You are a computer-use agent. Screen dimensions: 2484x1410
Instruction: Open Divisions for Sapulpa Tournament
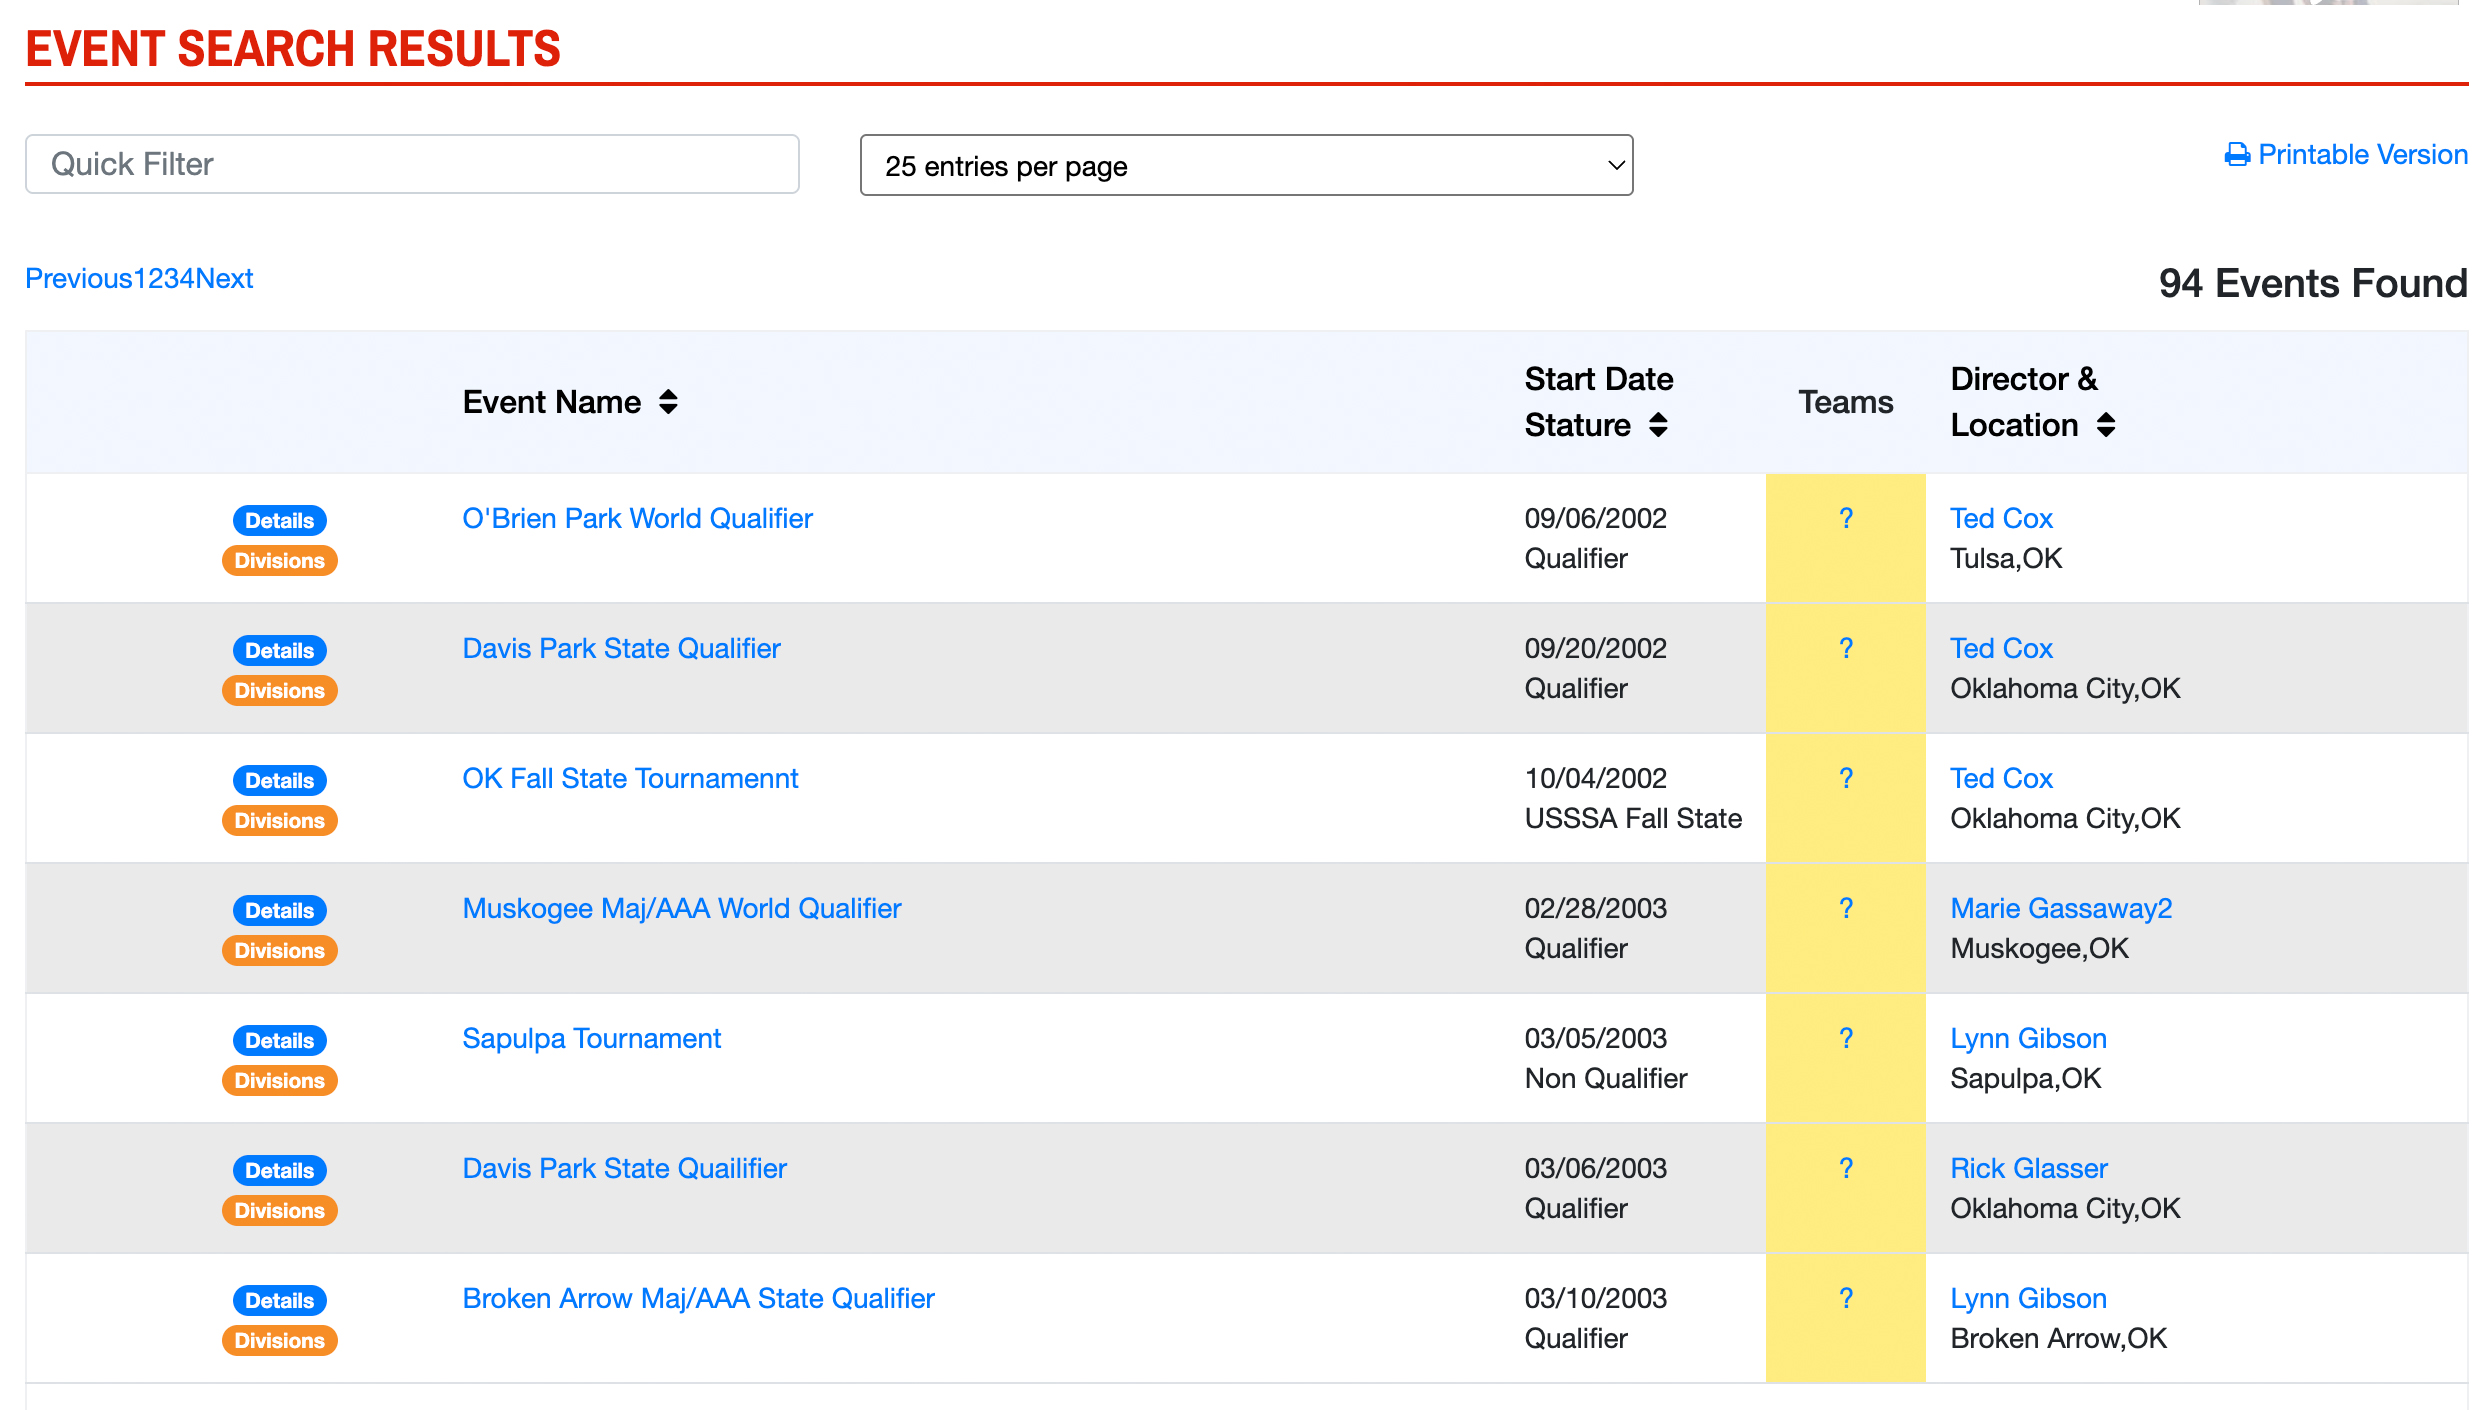tap(280, 1080)
